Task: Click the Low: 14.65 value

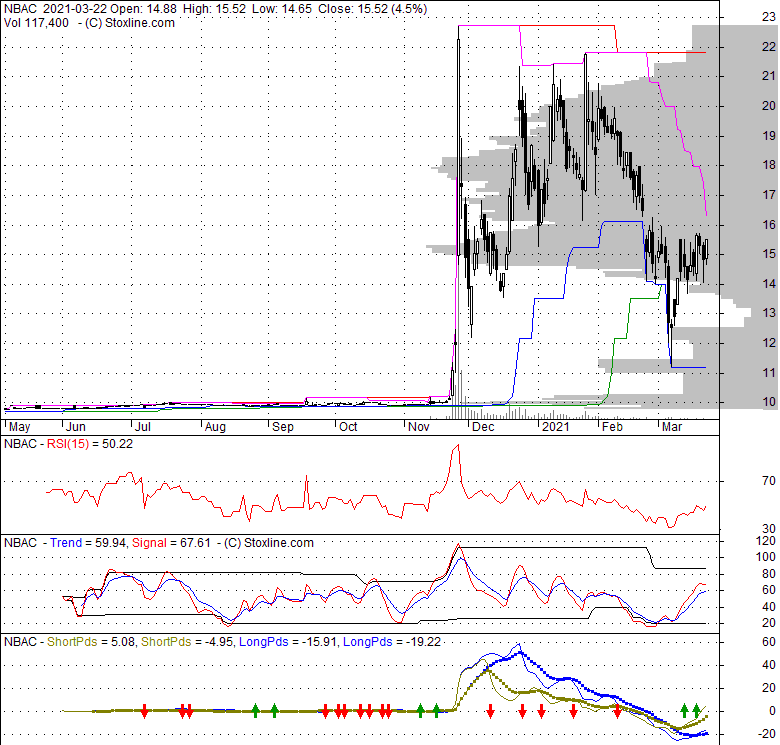Action: click(283, 9)
